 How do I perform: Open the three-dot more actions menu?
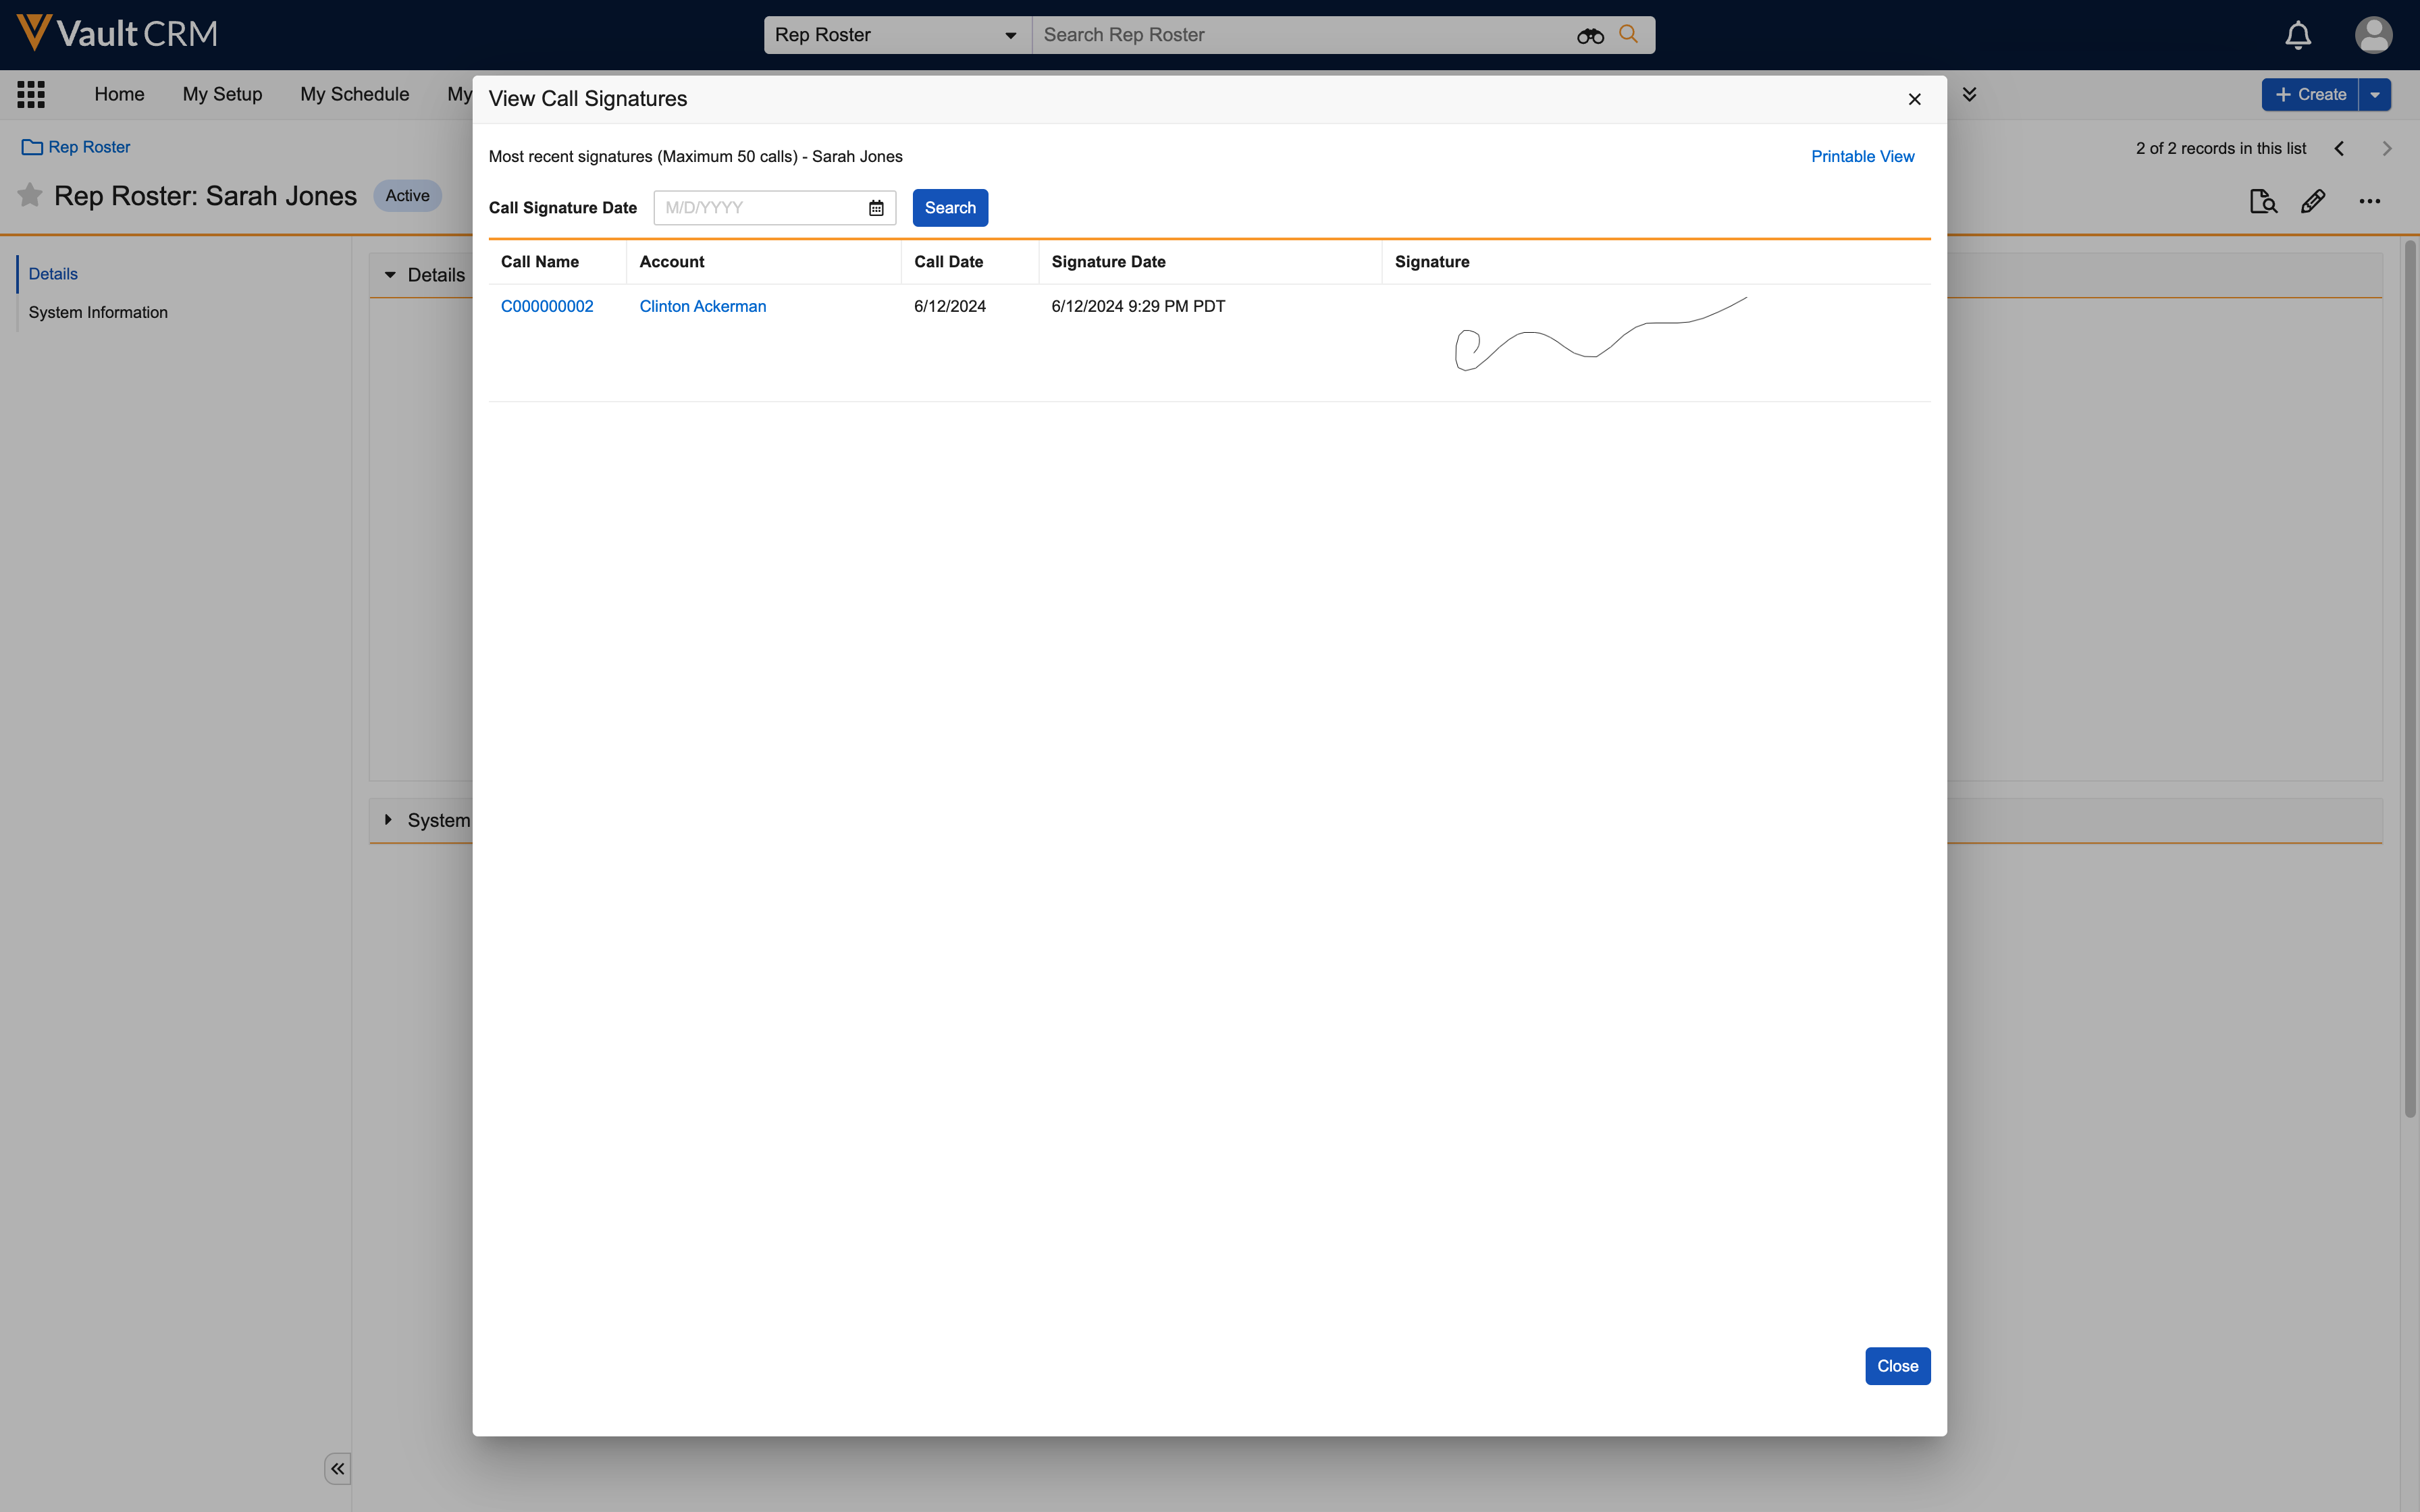[x=2369, y=202]
